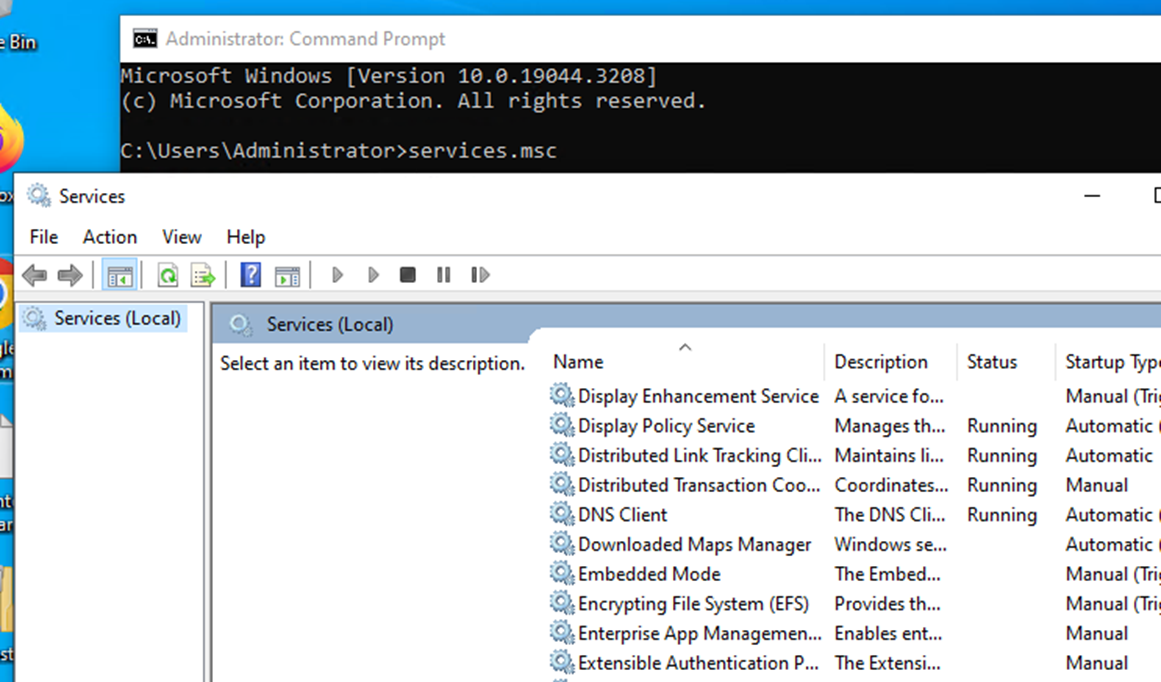
Task: Go back using the toolbar Back arrow
Action: (x=35, y=275)
